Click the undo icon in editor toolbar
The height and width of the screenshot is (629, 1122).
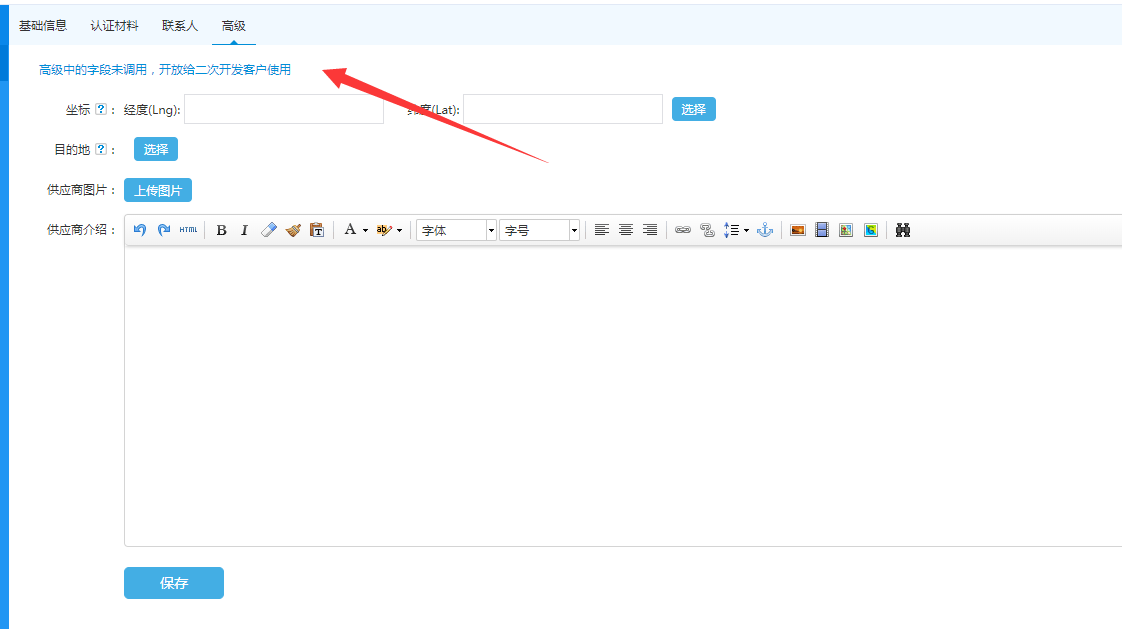pyautogui.click(x=140, y=230)
